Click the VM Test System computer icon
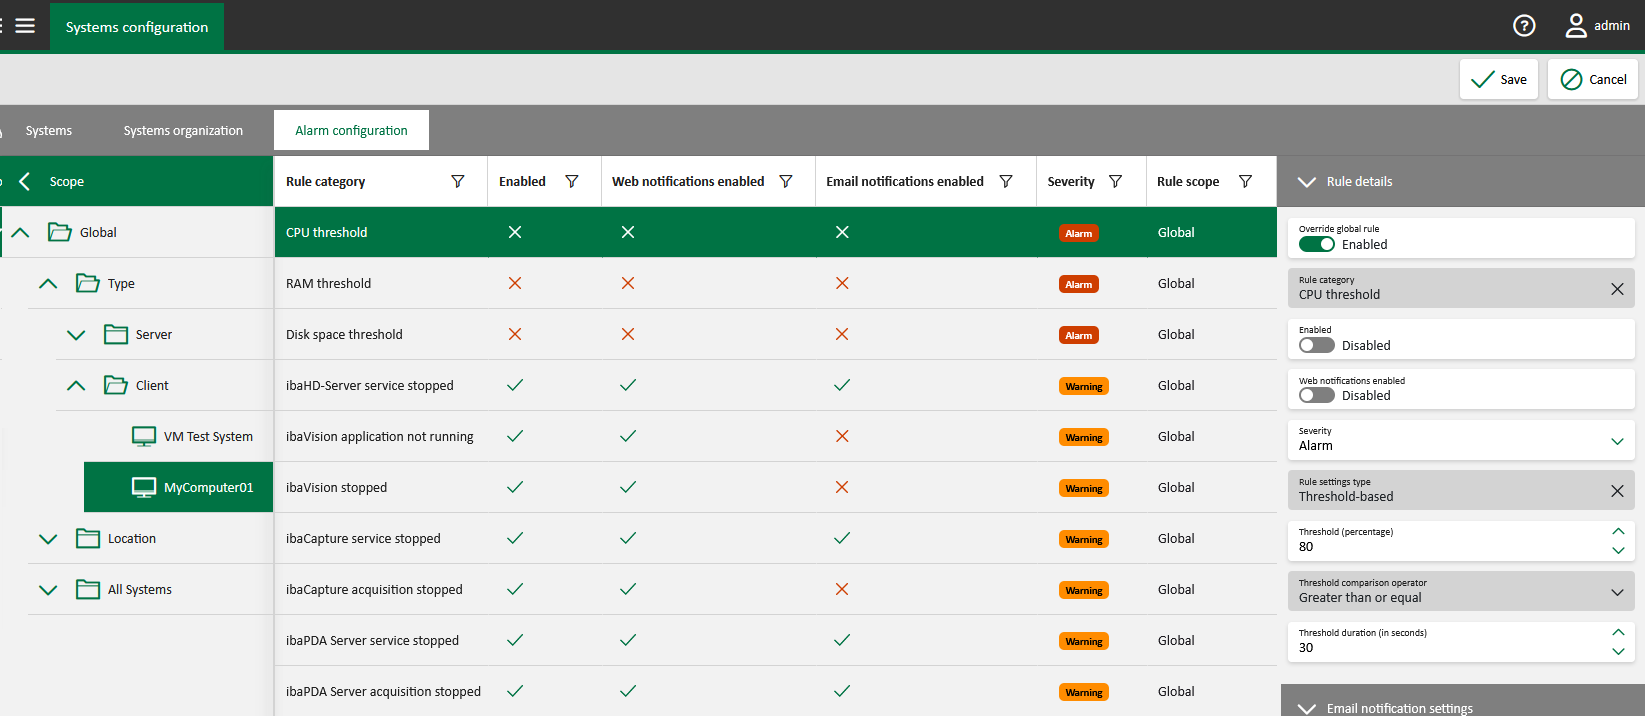1645x716 pixels. (x=144, y=436)
